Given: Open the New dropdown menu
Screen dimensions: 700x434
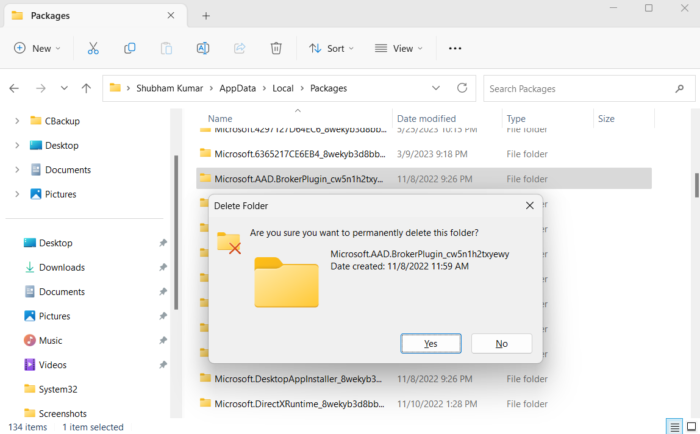Looking at the screenshot, I should point(38,48).
